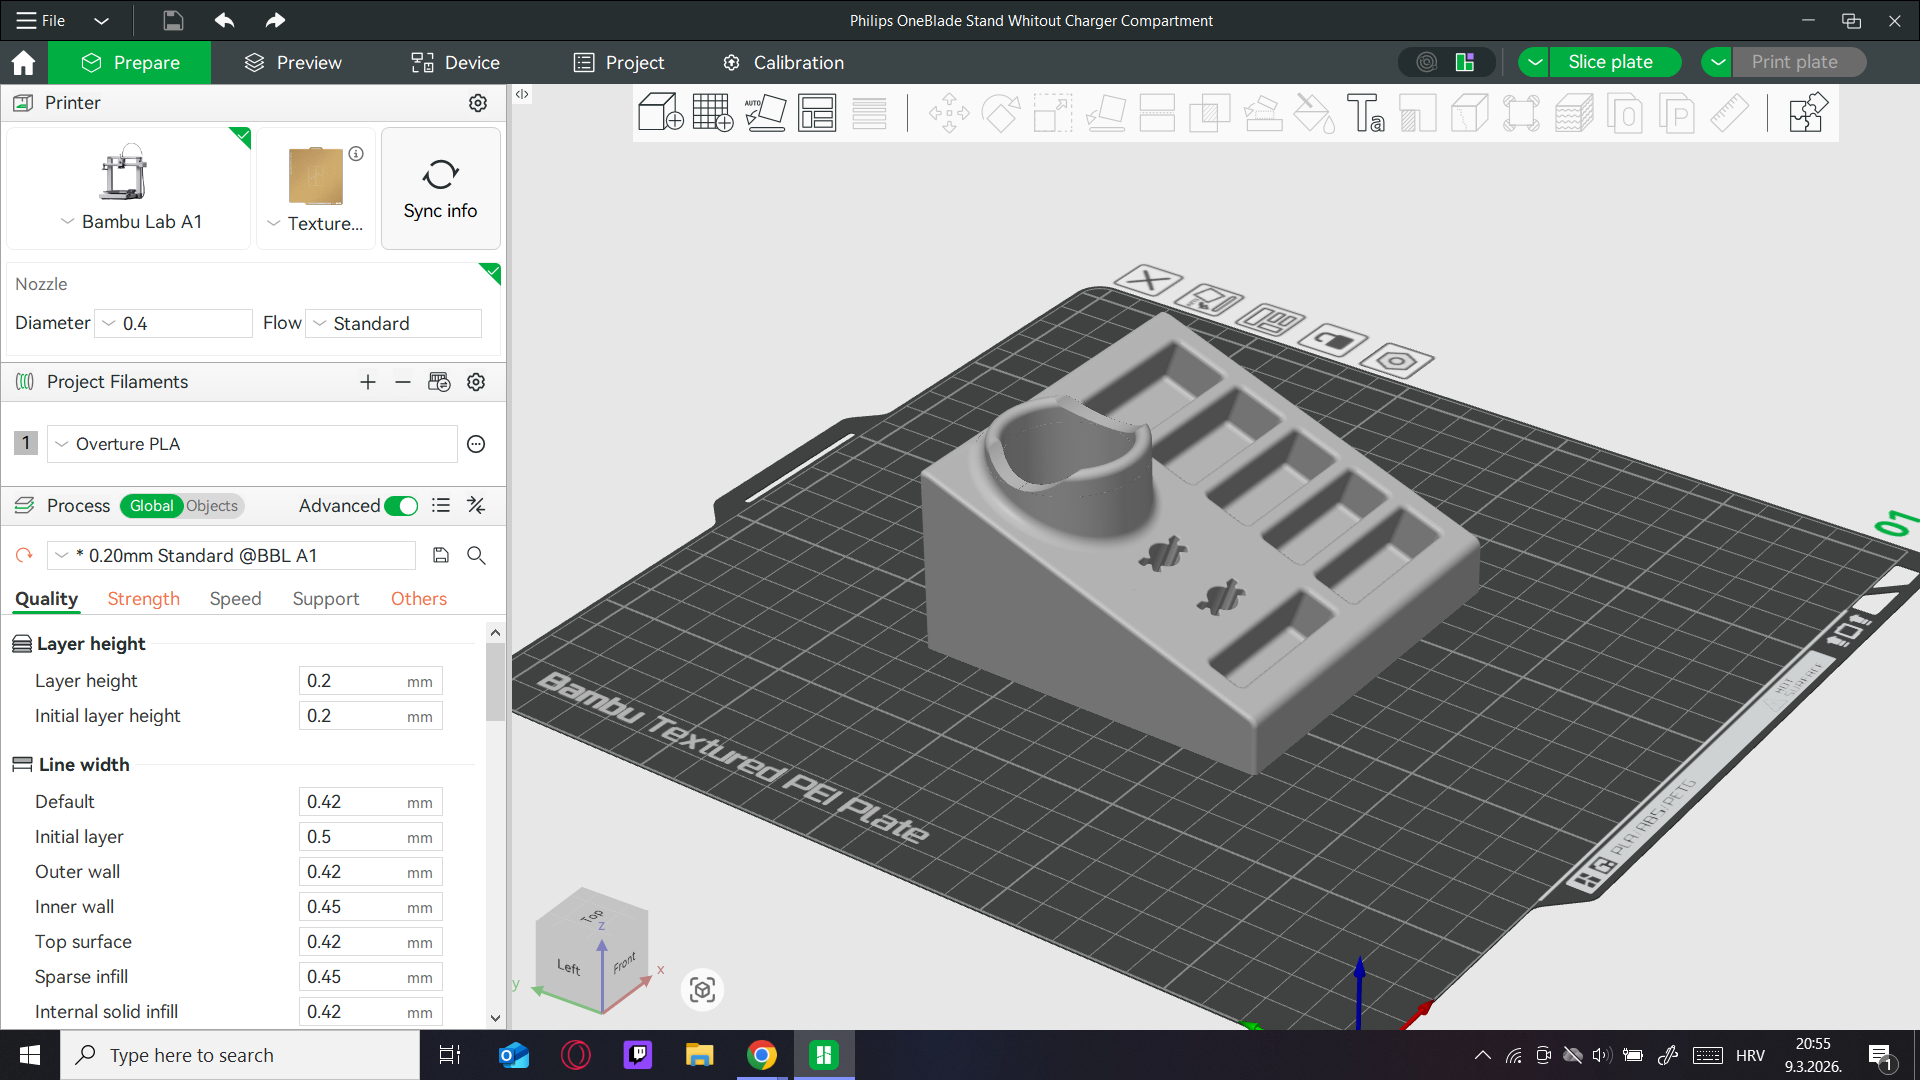Switch to the Calibration tab
1920x1080 pixels.
[783, 63]
